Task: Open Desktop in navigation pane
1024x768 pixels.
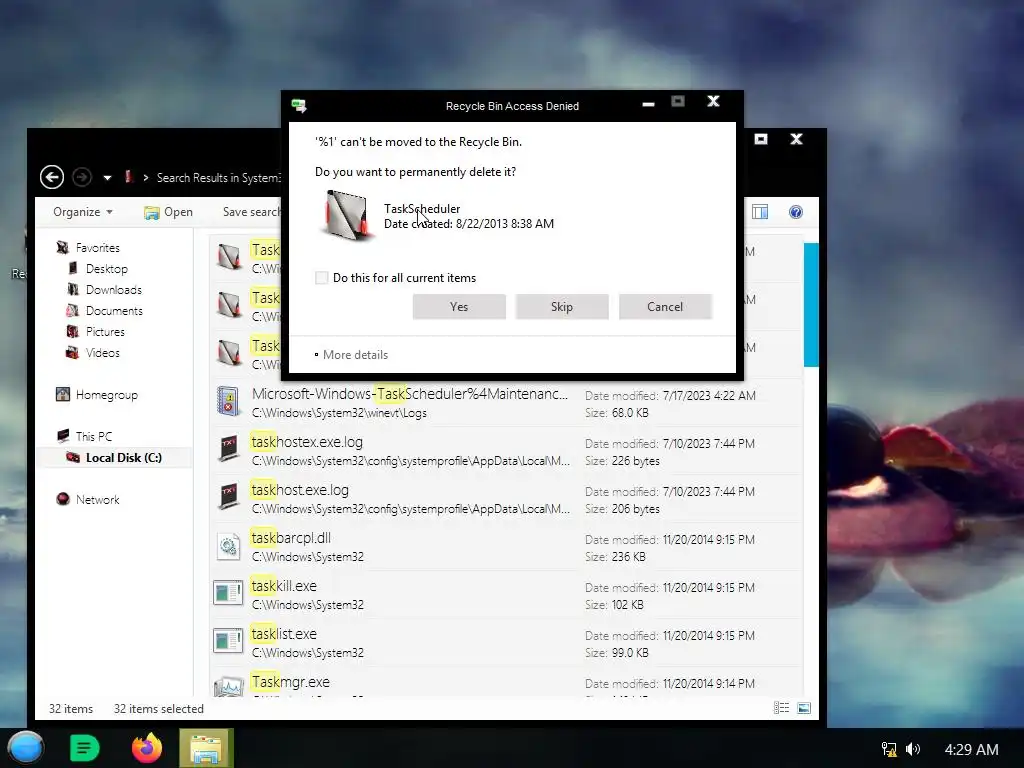Action: 106,268
